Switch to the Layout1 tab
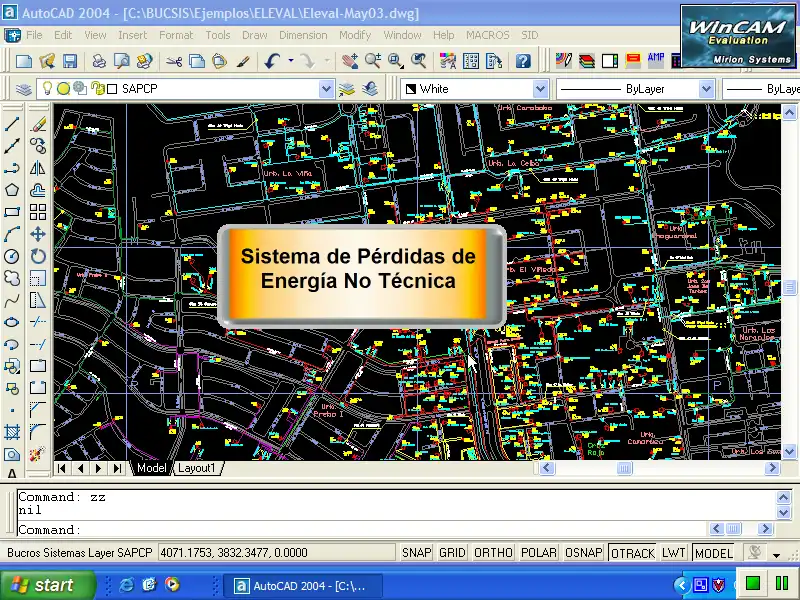 pos(197,468)
